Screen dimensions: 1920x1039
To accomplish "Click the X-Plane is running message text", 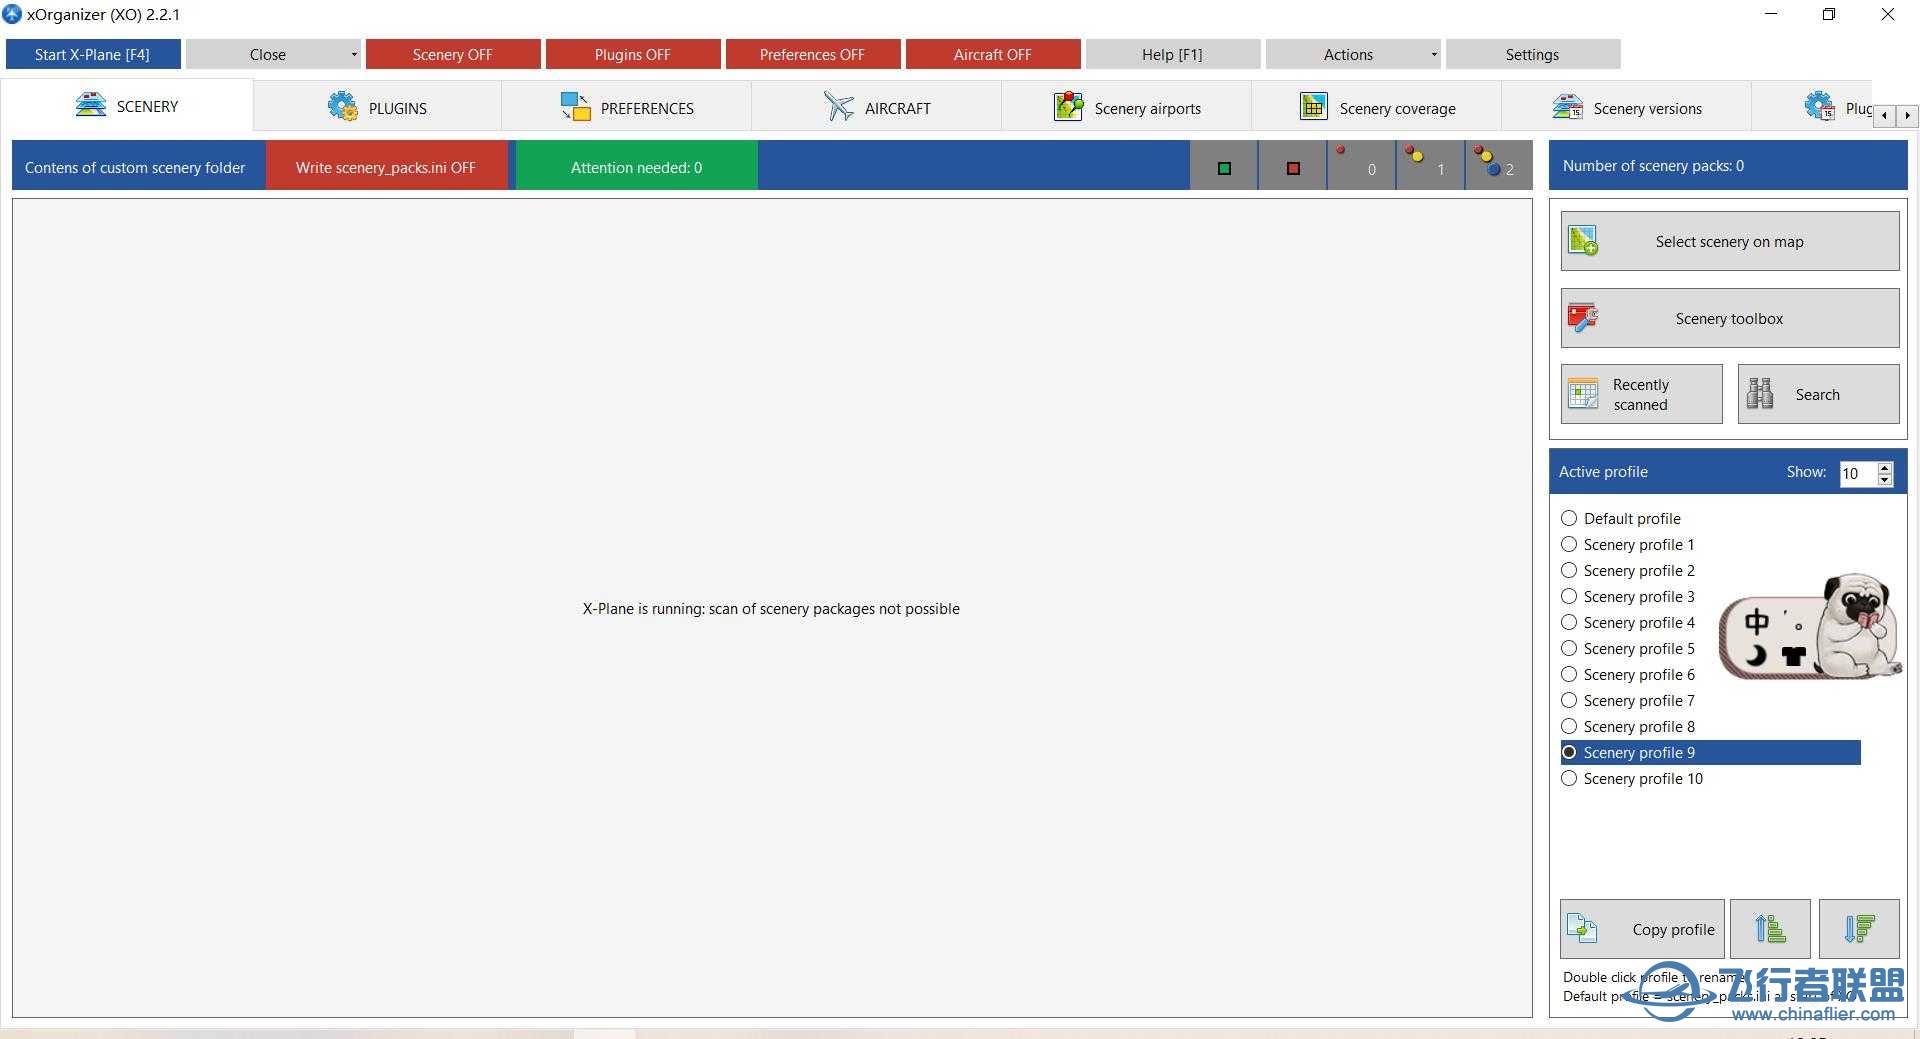I will (771, 608).
